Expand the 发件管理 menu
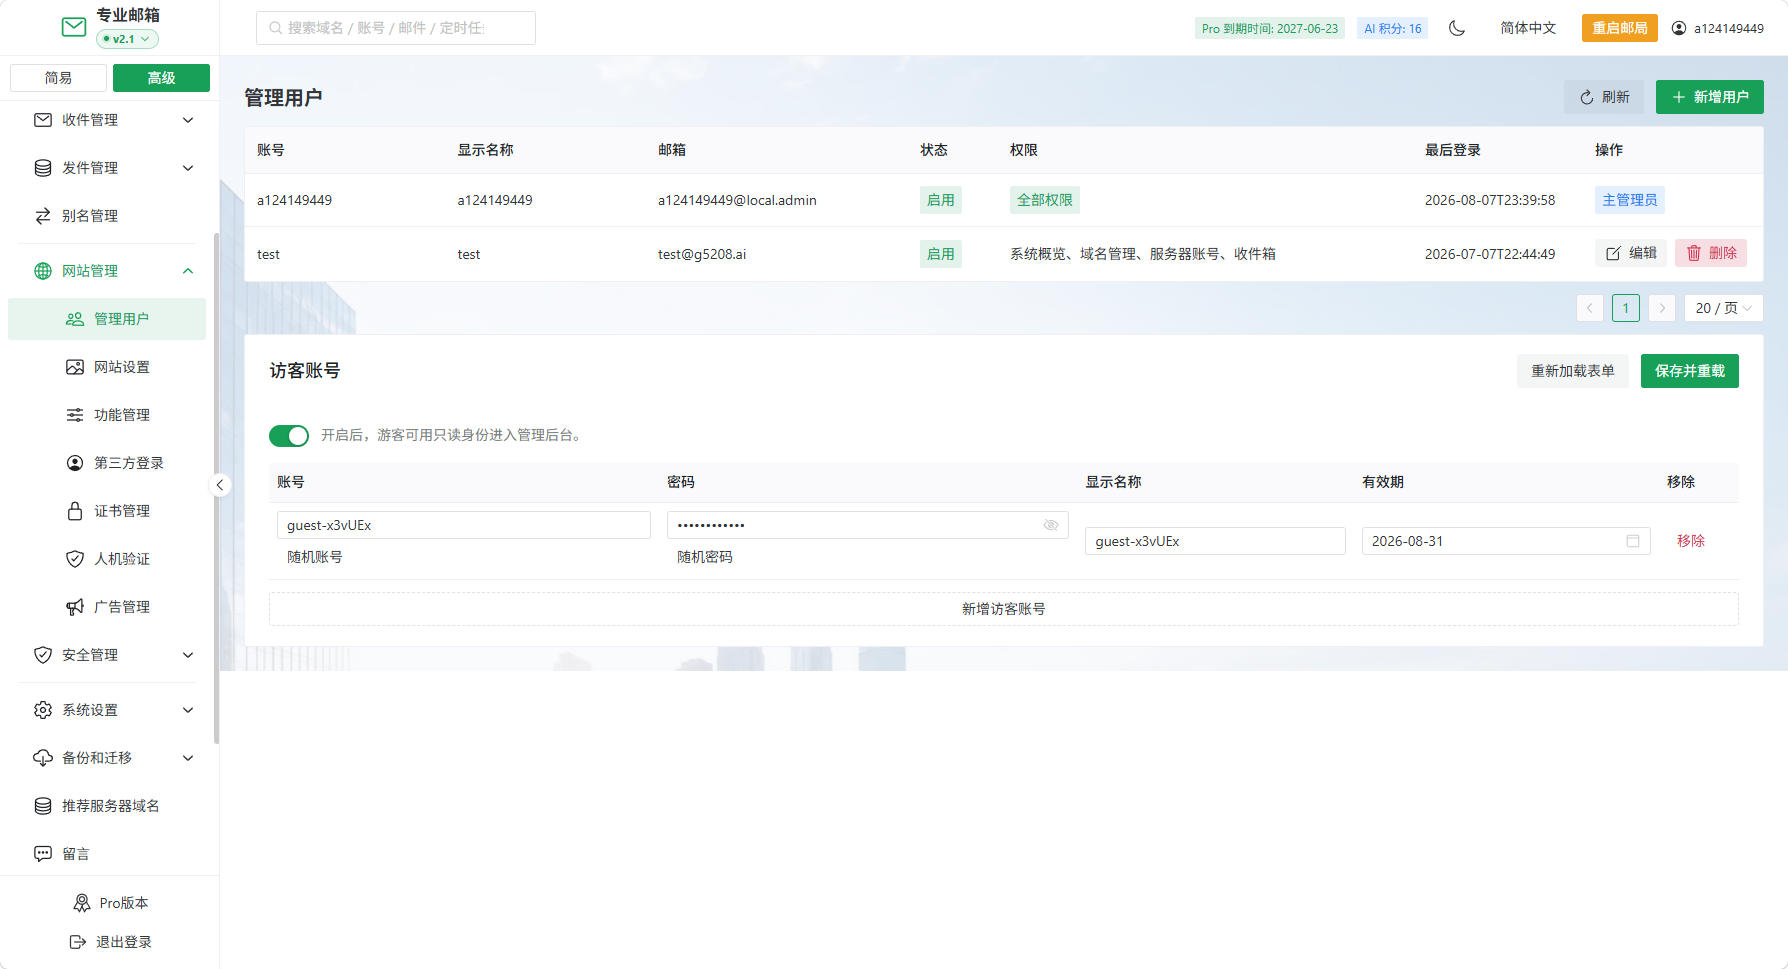Screen dimensions: 1788x969 (188, 168)
